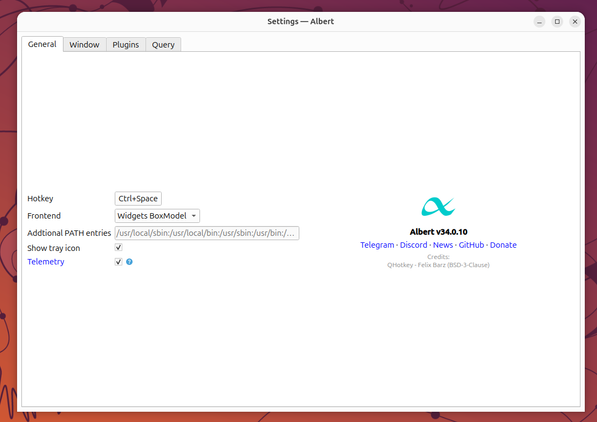Viewport: 597px width, 422px height.
Task: Switch to the General tab
Action: coord(42,44)
